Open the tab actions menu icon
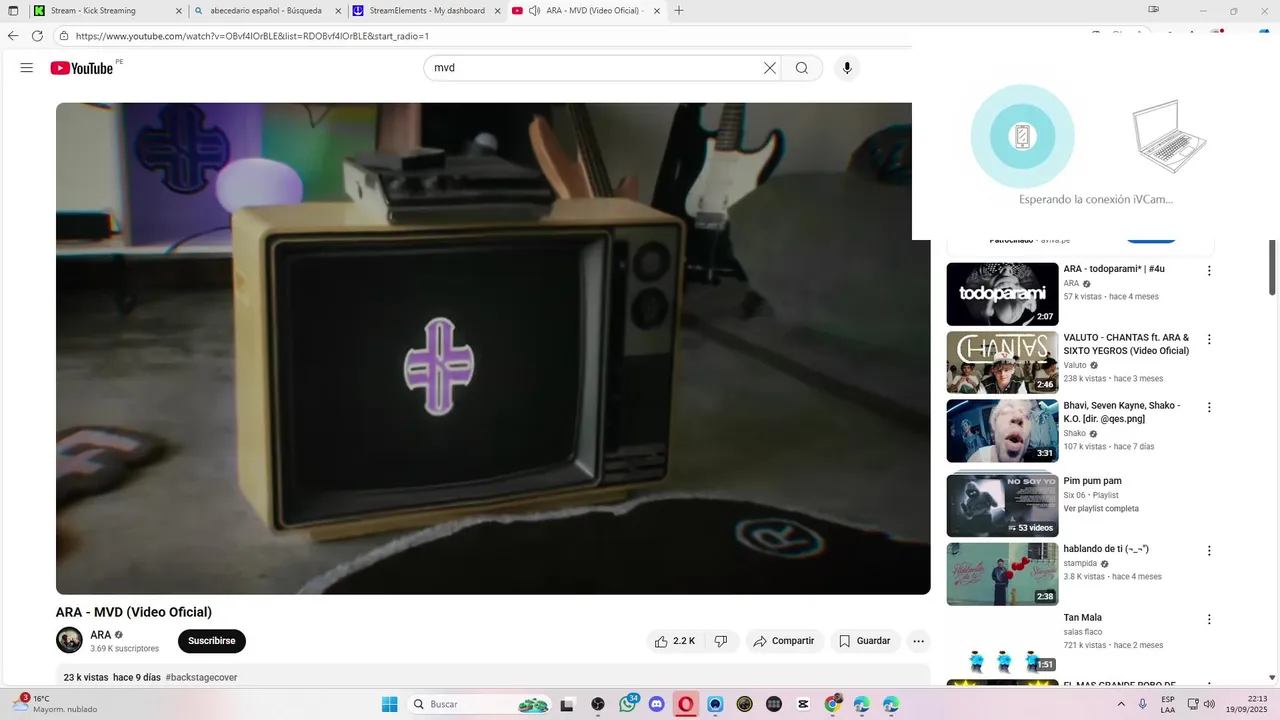Viewport: 1280px width, 720px height. [13, 11]
